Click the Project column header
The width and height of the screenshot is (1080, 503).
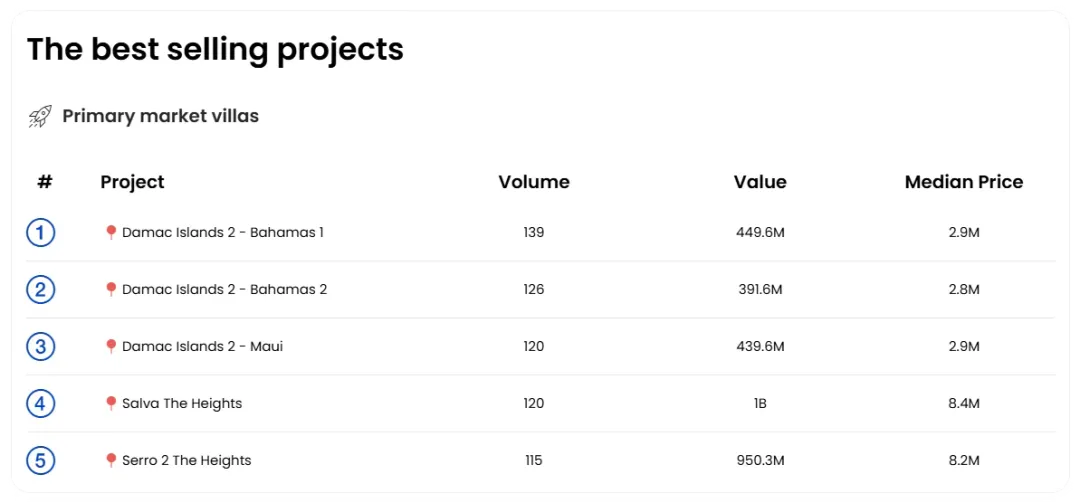pos(132,182)
